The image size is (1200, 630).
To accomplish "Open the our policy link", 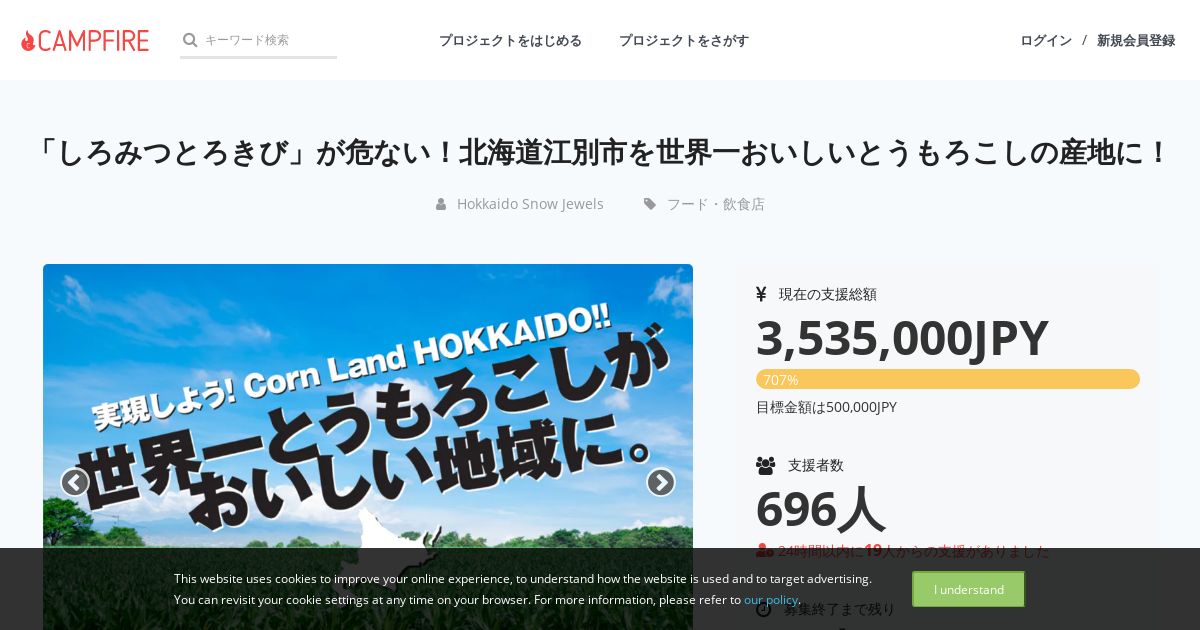I will pos(770,600).
